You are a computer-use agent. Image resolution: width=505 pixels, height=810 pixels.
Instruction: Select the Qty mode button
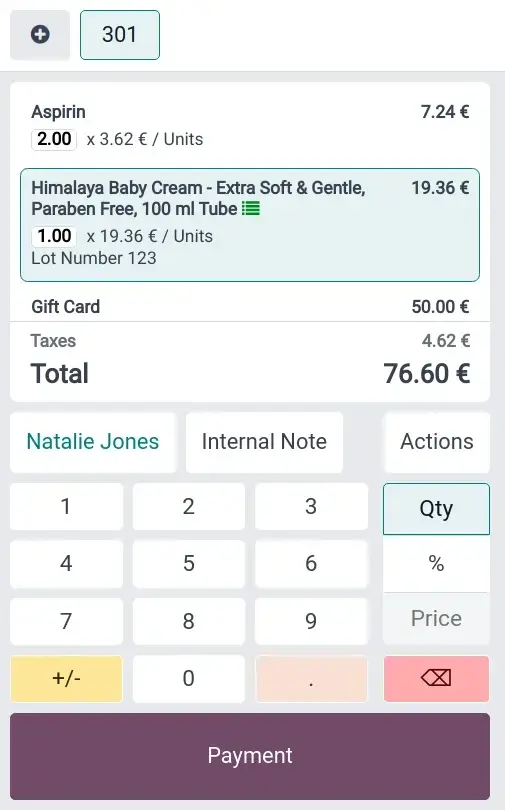pyautogui.click(x=436, y=509)
